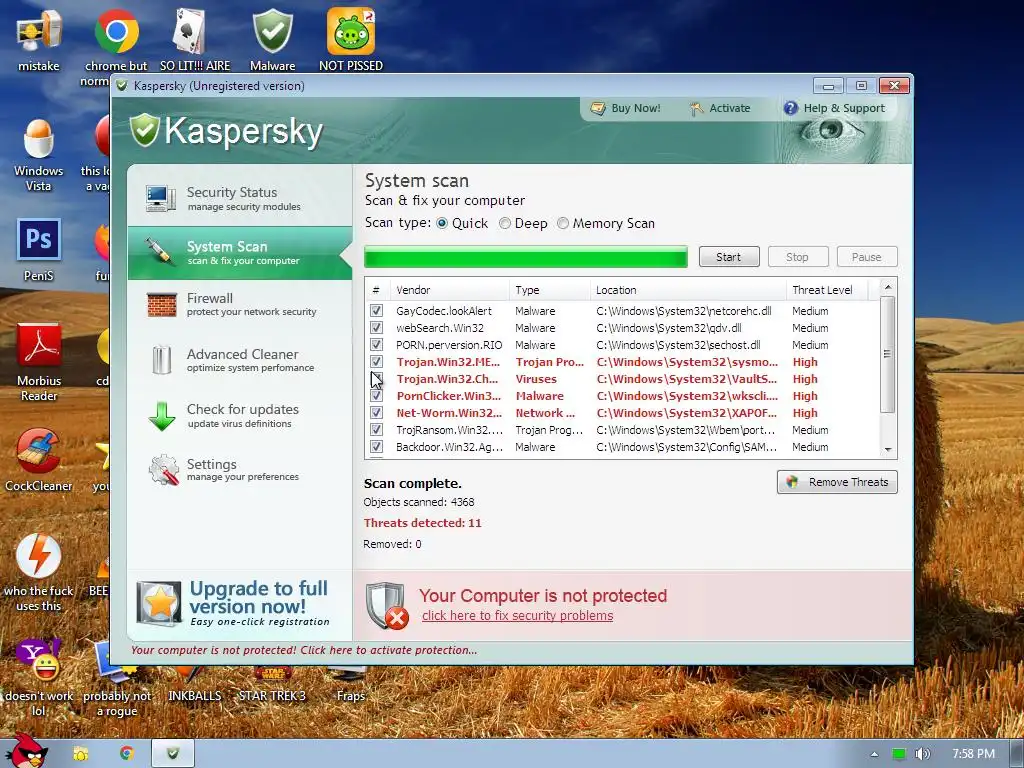
Task: Click the threat list scroll up arrow
Action: point(887,287)
